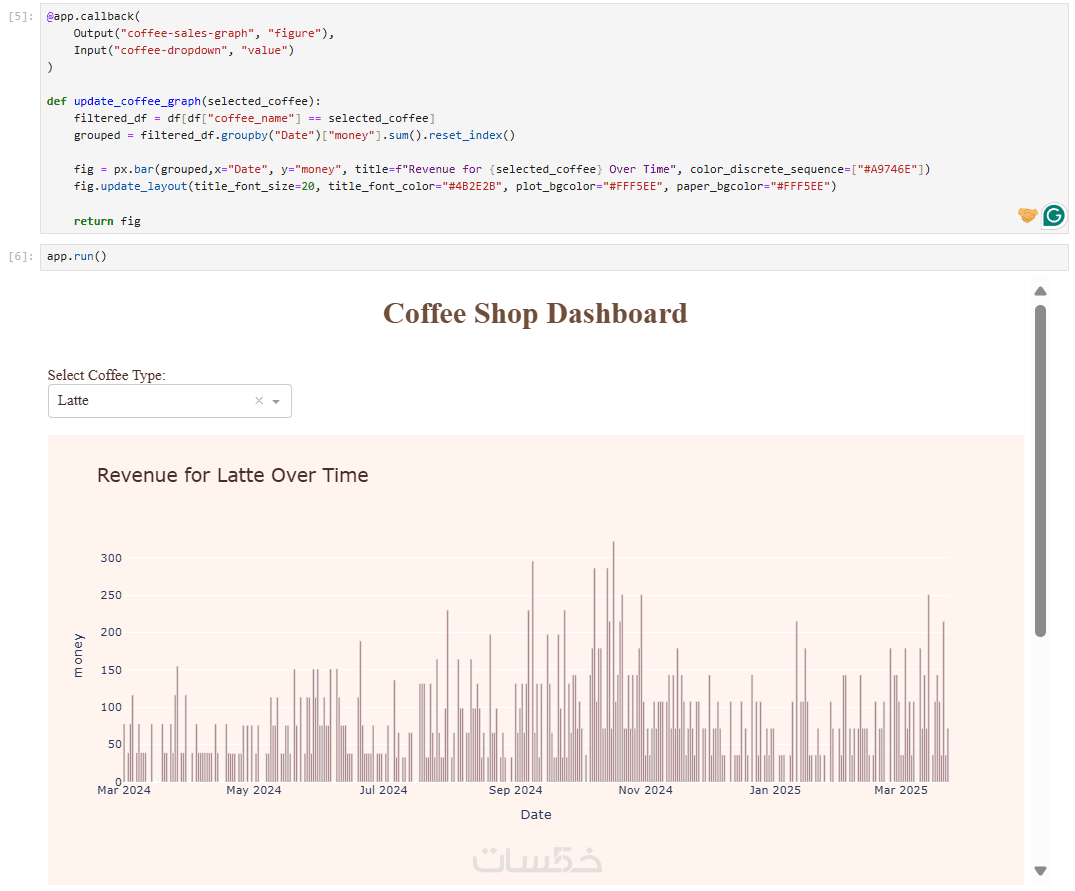The width and height of the screenshot is (1075, 891).
Task: Click the green Grammarly icon in the code cell
Action: click(1053, 215)
